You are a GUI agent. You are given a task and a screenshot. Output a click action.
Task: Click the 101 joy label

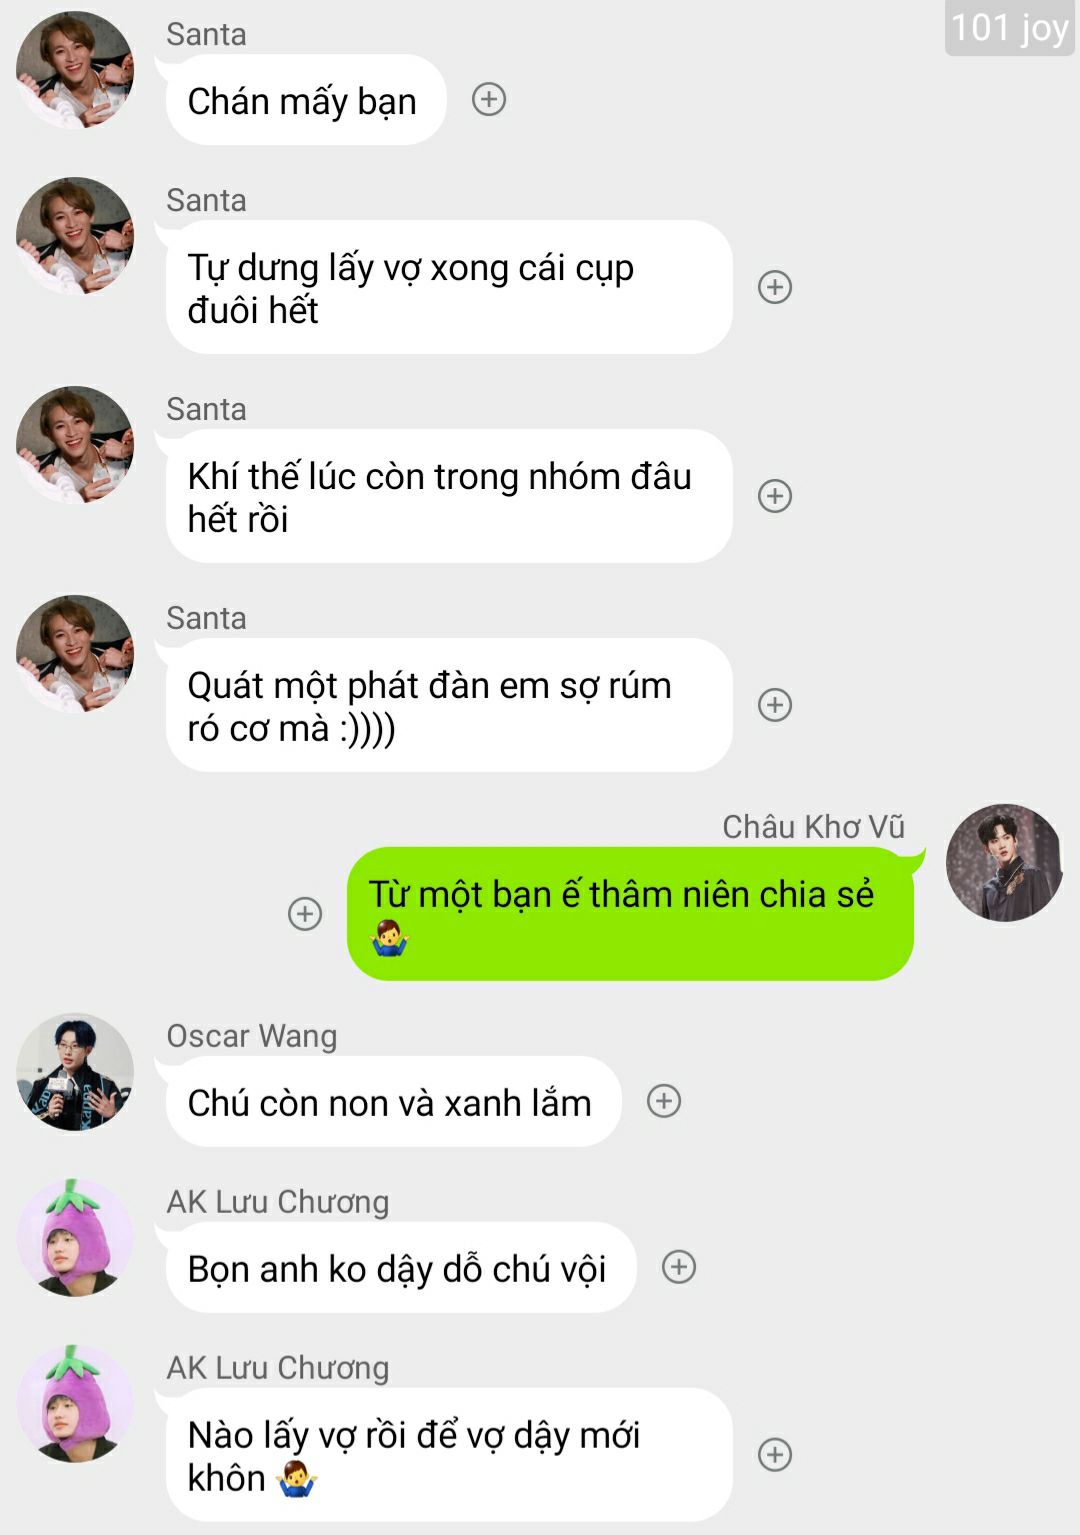tap(1009, 28)
